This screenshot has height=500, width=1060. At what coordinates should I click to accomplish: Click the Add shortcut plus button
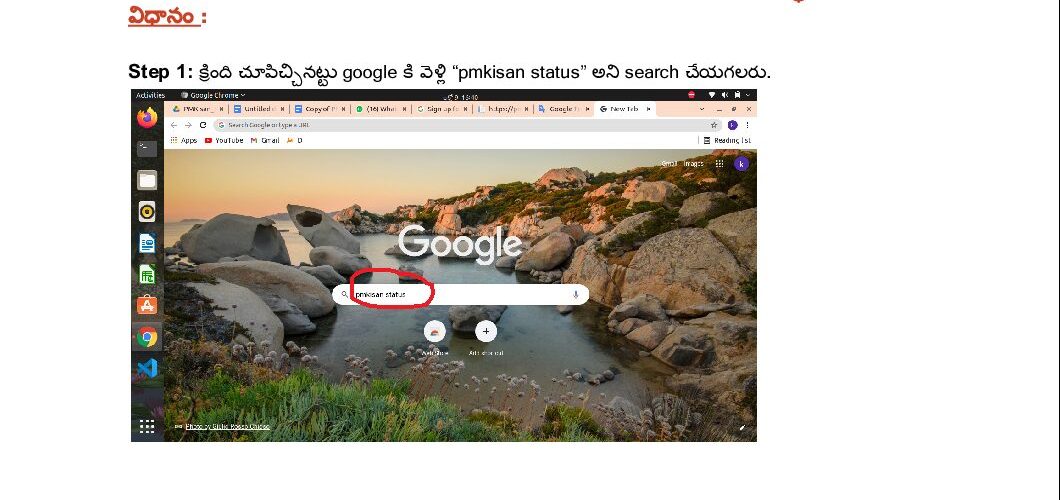(486, 331)
